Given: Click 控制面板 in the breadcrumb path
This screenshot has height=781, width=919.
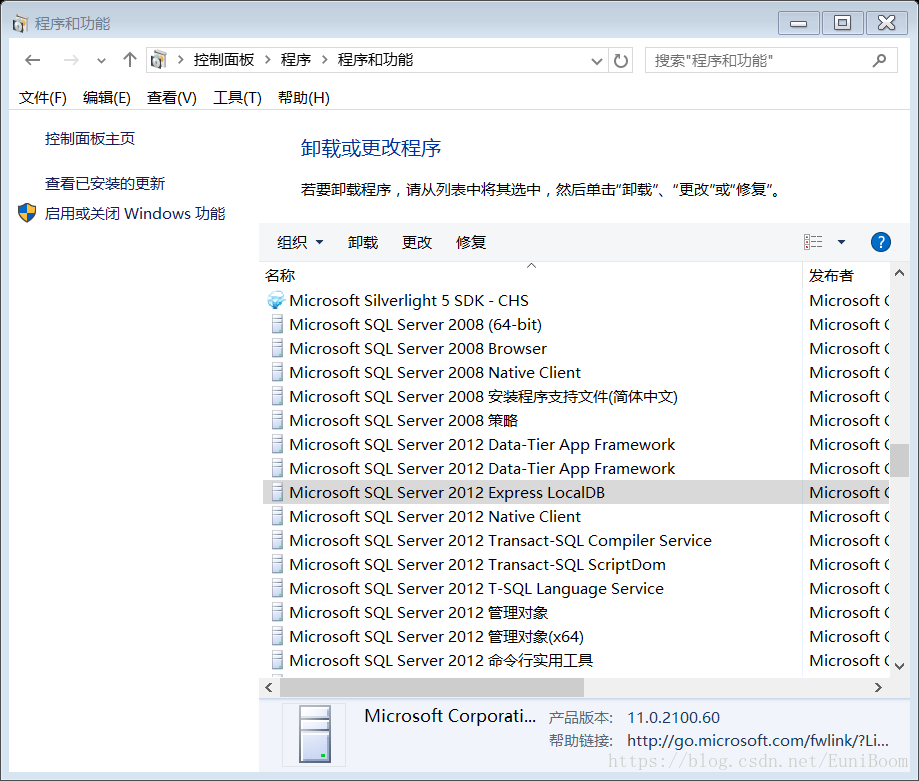Looking at the screenshot, I should pos(224,60).
